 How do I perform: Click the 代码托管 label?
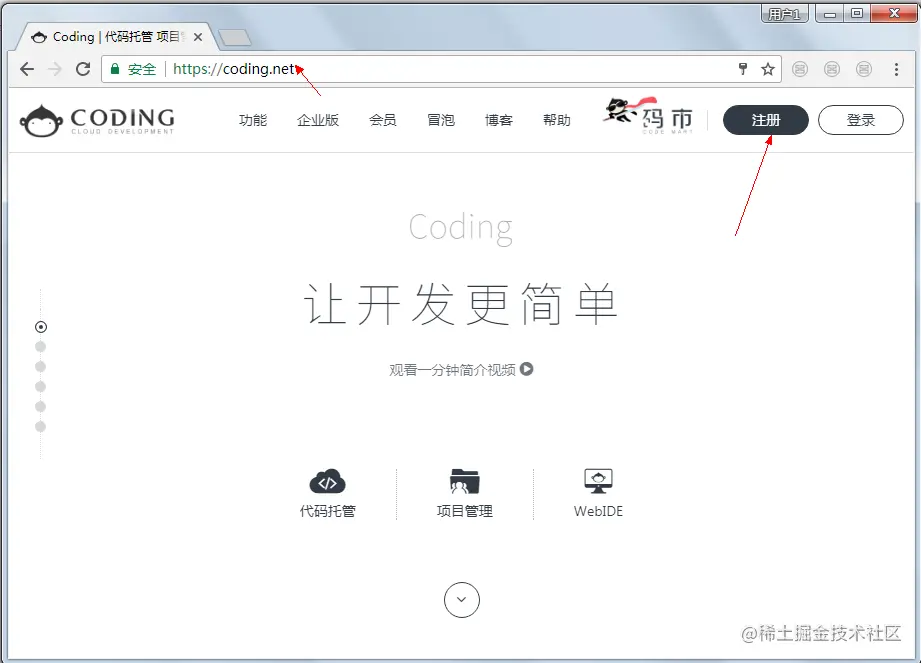click(328, 511)
